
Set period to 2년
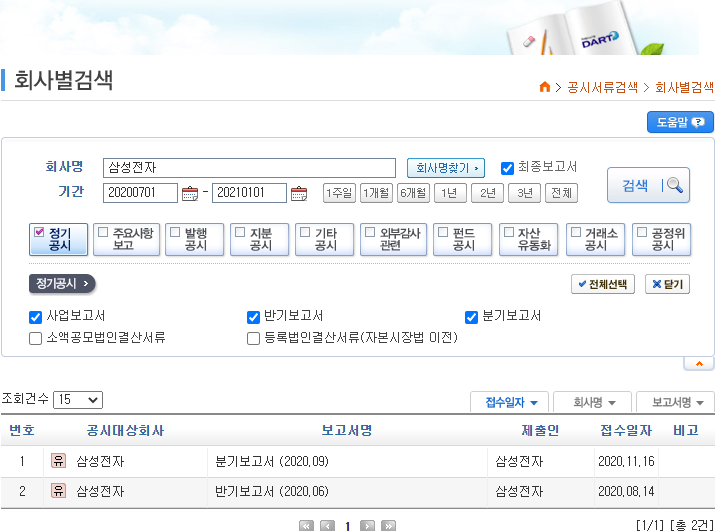pyautogui.click(x=488, y=193)
